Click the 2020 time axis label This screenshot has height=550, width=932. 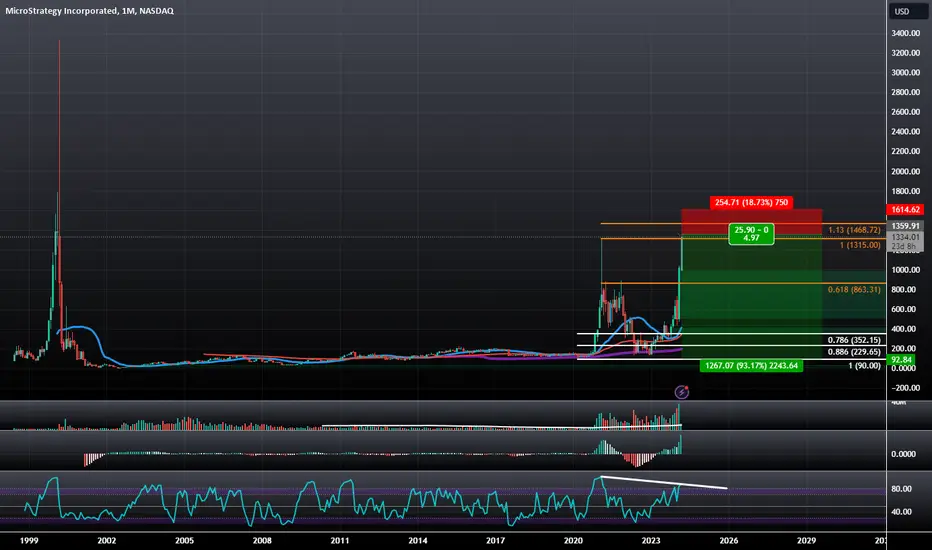(573, 540)
